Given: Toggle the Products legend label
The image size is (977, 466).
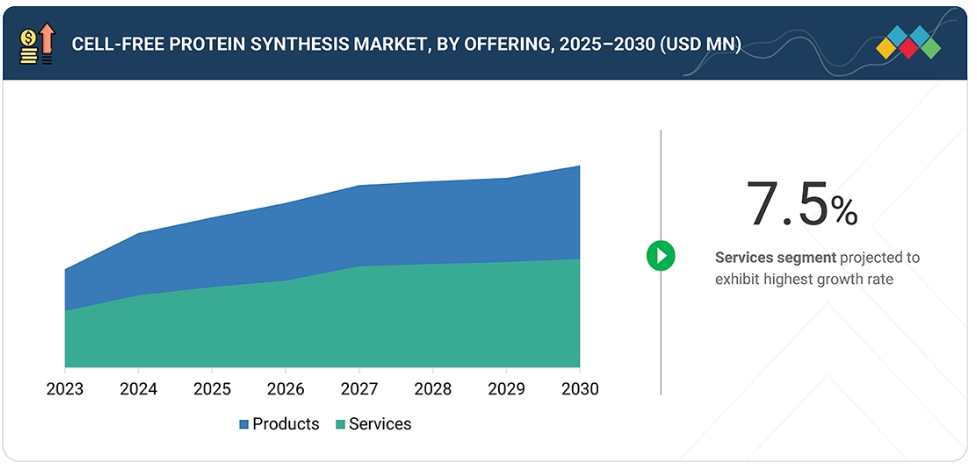Looking at the screenshot, I should tap(285, 424).
